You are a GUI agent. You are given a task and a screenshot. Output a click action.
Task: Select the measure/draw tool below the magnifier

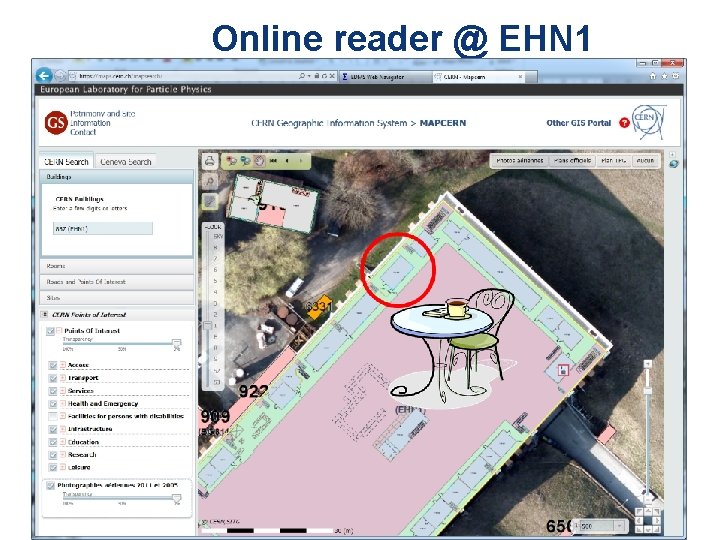210,201
